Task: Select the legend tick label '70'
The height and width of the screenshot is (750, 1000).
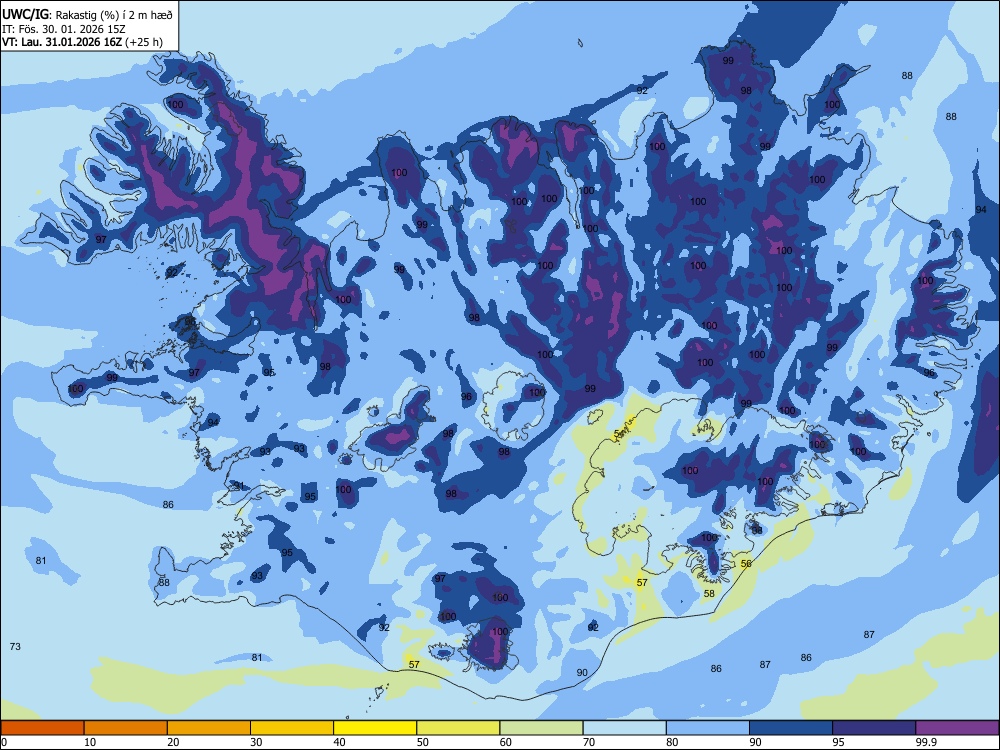Action: (589, 742)
